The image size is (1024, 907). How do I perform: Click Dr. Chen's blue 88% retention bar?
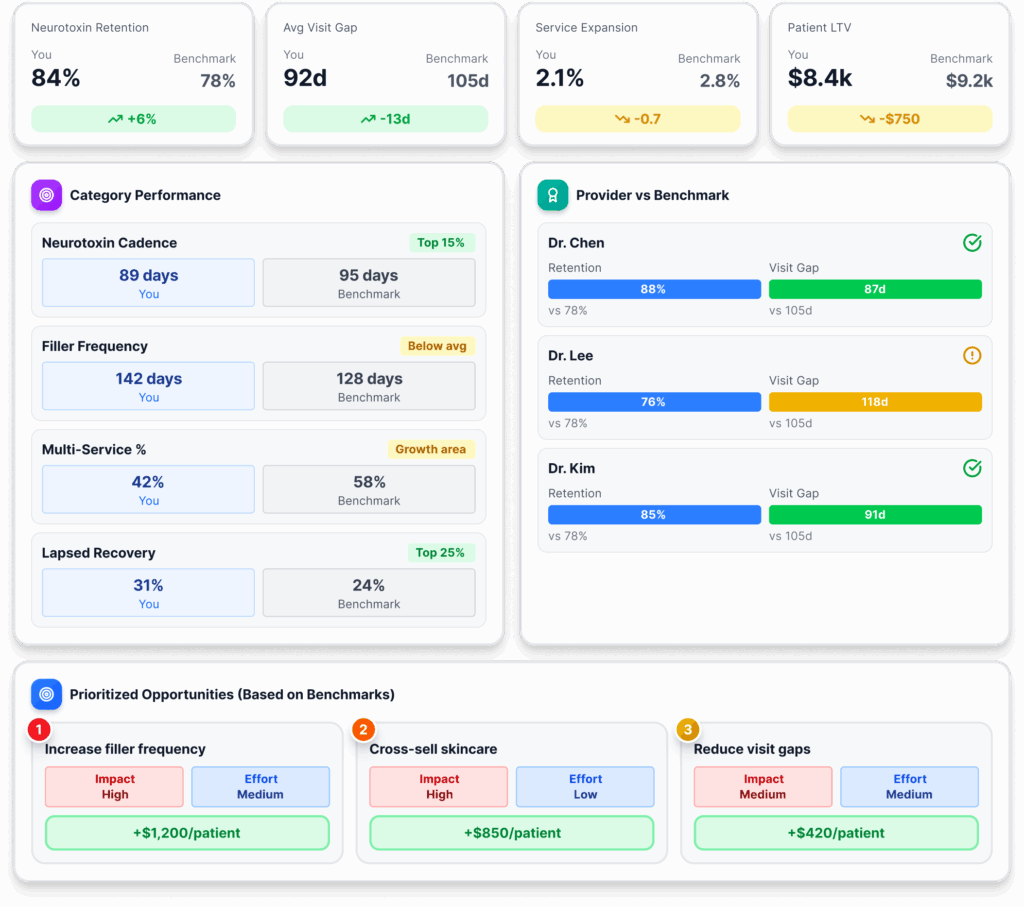[x=654, y=289]
